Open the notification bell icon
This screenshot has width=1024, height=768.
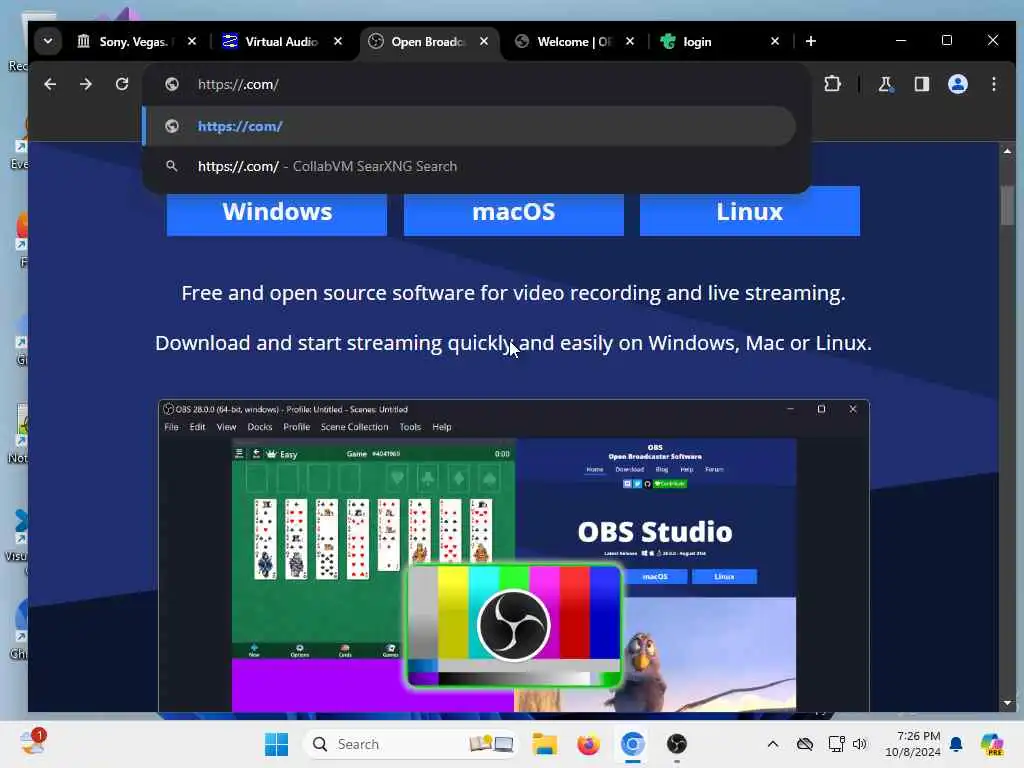click(956, 744)
